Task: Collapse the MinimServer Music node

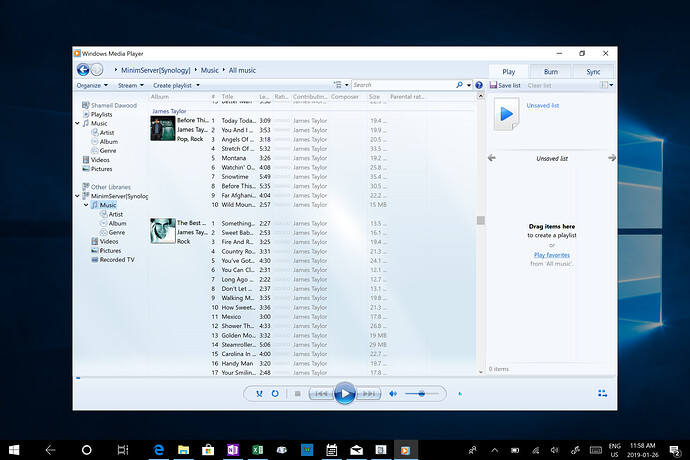Action: coord(86,205)
